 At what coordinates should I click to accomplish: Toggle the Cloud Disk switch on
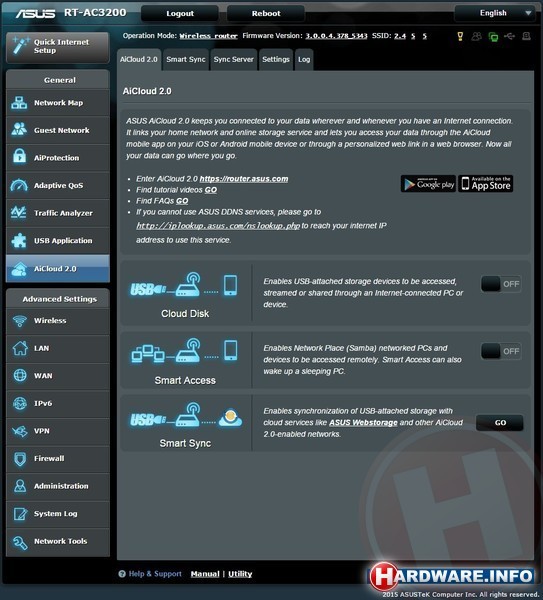click(x=501, y=284)
